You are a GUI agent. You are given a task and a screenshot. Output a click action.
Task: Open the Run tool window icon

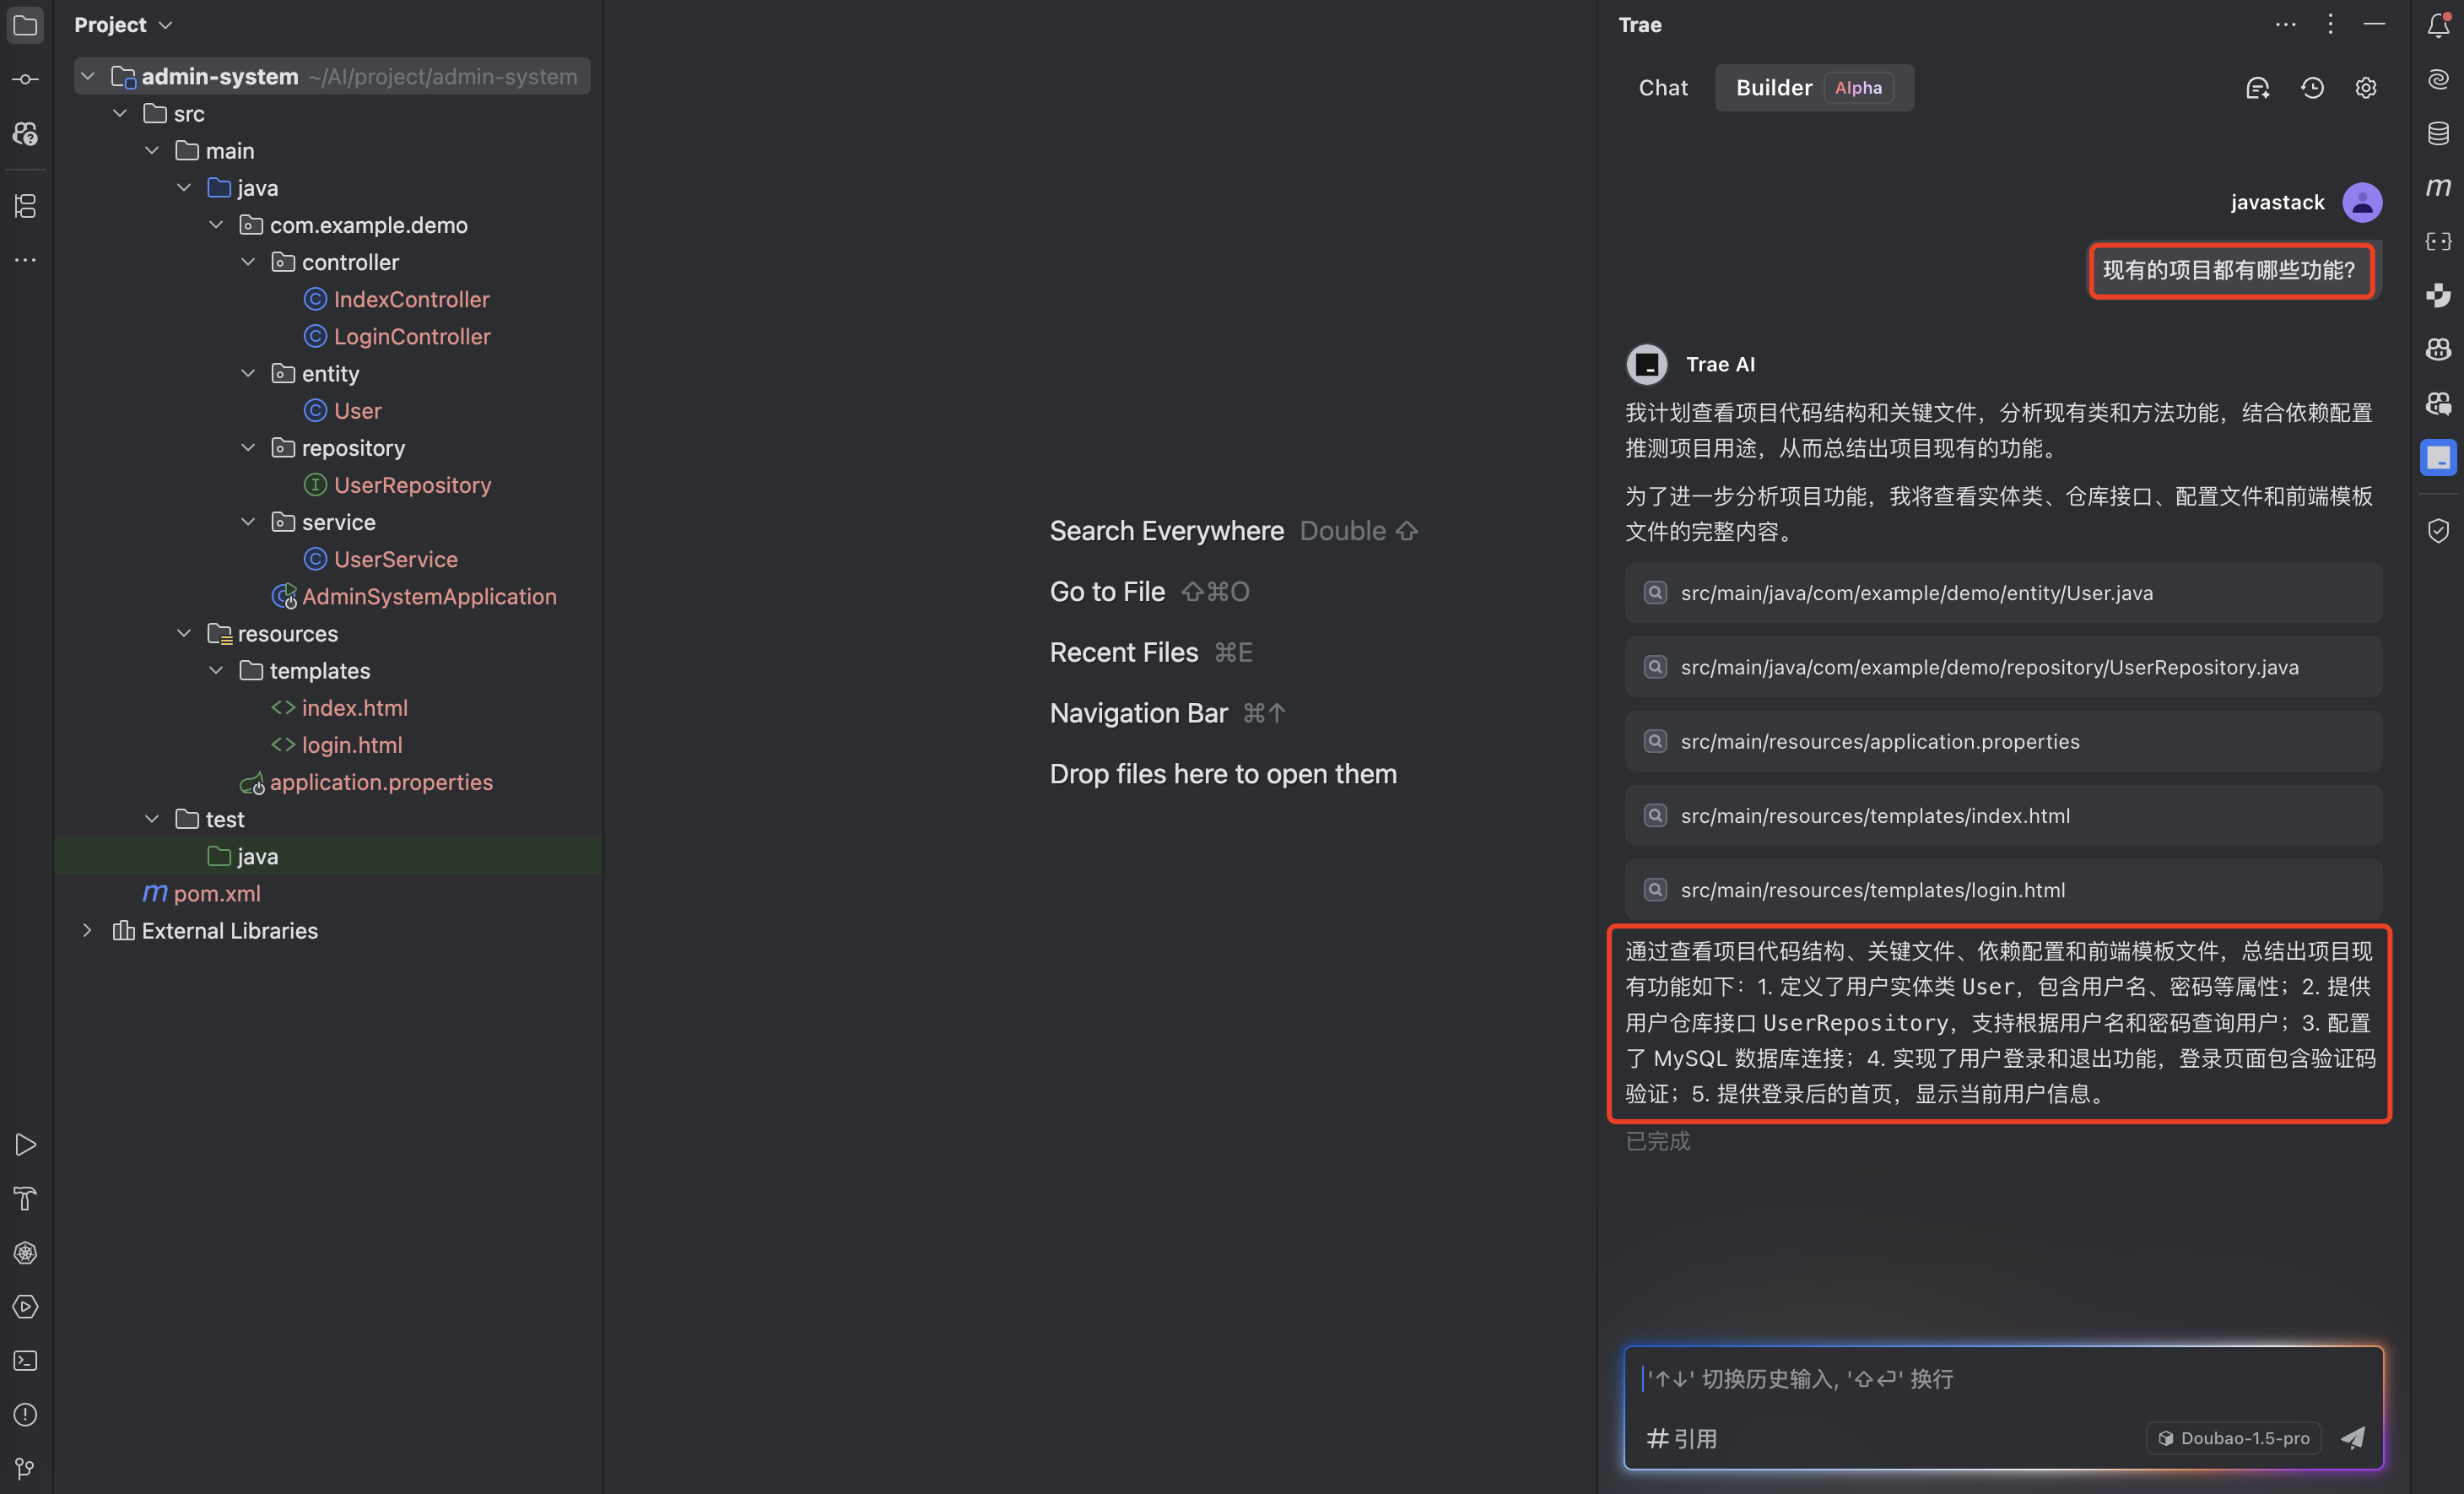click(25, 1145)
